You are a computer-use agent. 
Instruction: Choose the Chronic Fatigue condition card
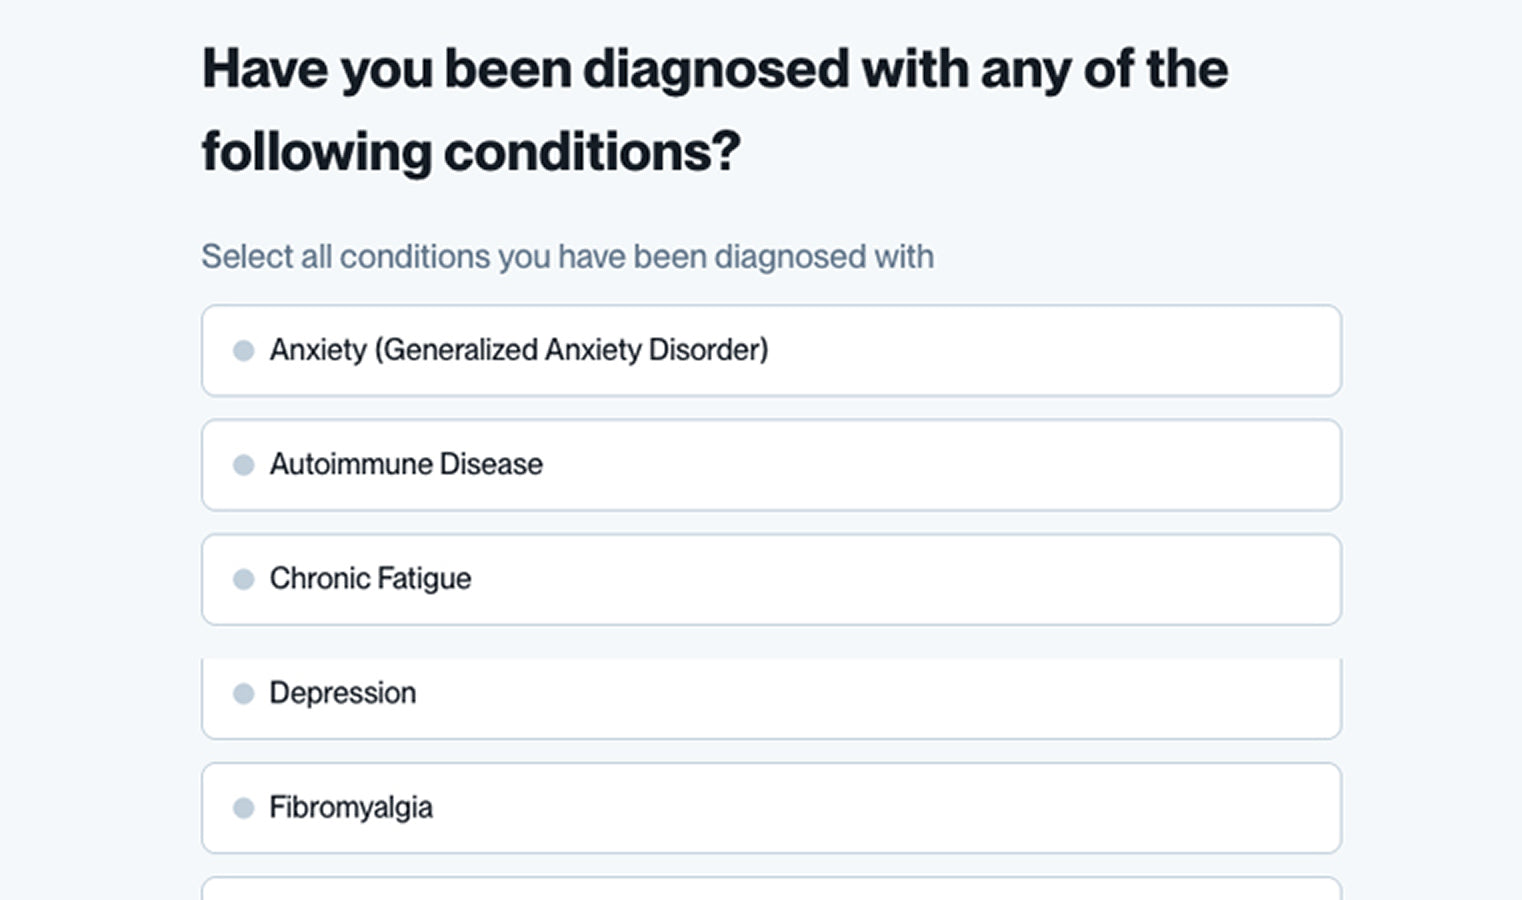(770, 579)
